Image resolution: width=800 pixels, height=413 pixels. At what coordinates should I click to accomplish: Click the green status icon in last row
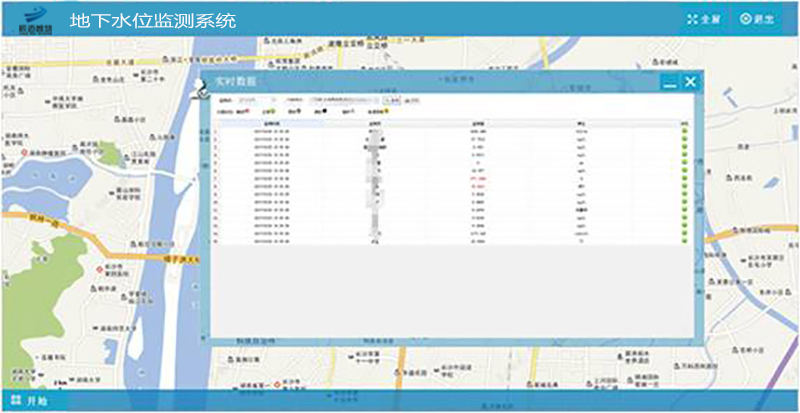pos(684,240)
